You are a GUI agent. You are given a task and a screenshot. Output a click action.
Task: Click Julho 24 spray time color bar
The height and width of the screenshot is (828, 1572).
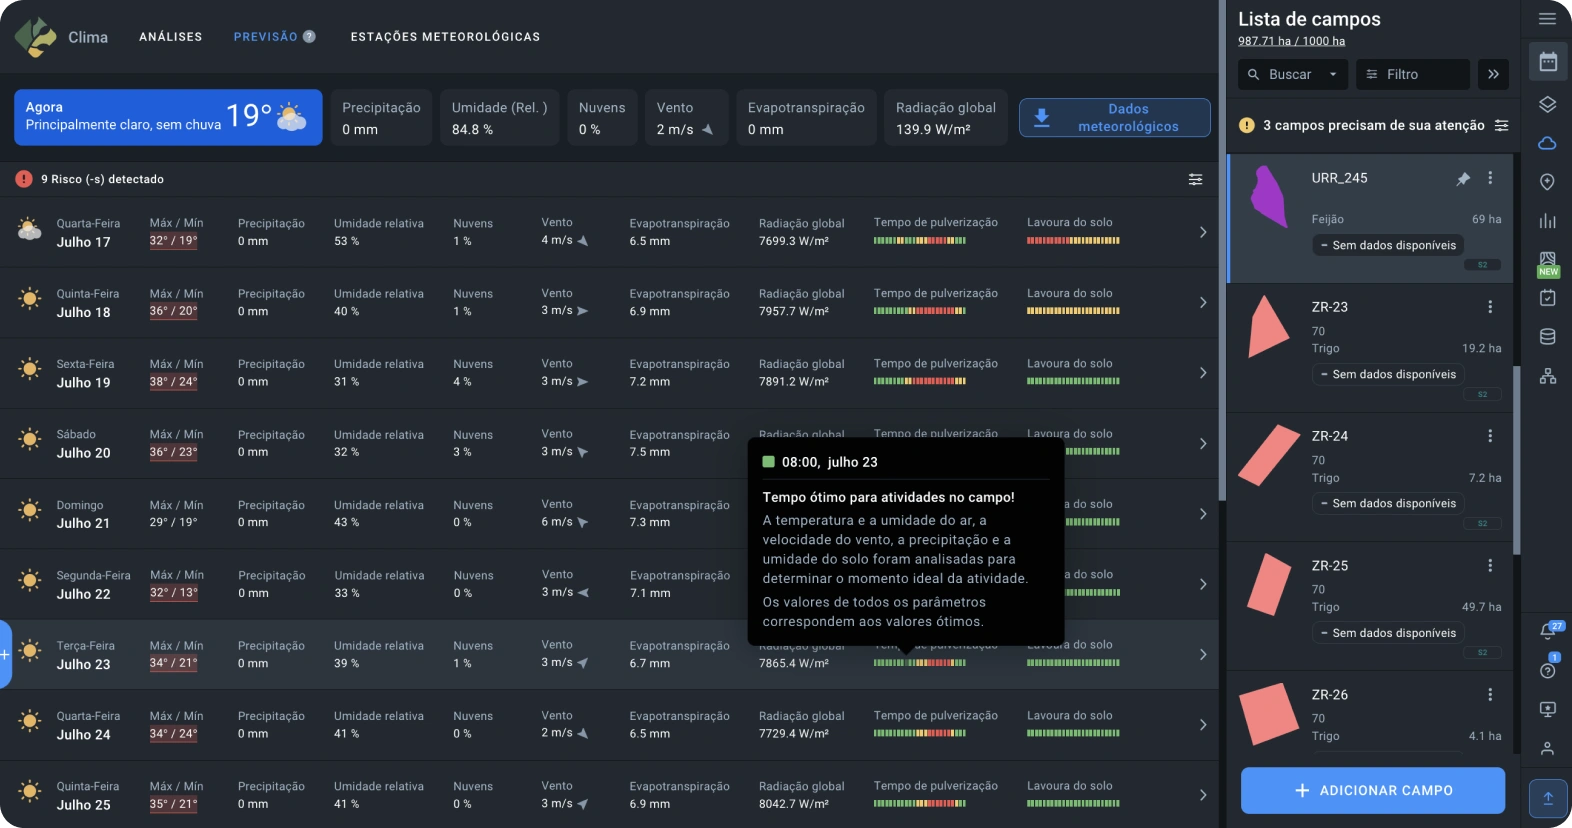pyautogui.click(x=919, y=734)
